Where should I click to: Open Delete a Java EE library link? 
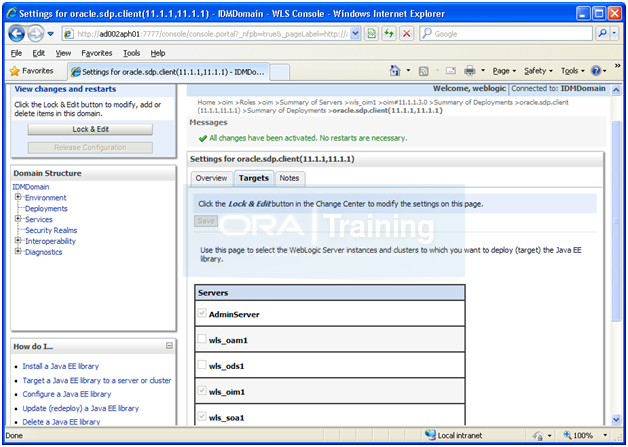61,422
